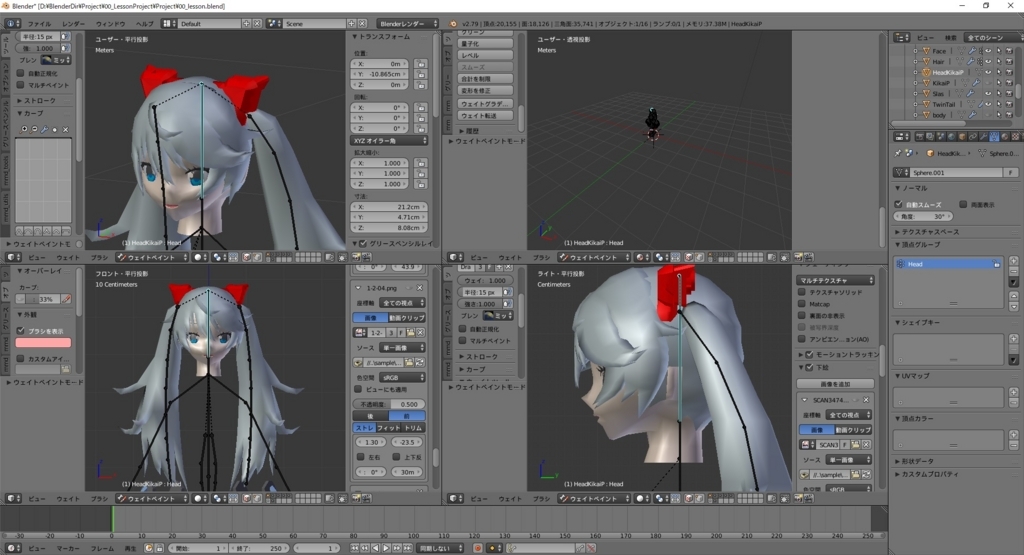Delete the Default screen layout
The image size is (1024, 555).
(x=257, y=24)
